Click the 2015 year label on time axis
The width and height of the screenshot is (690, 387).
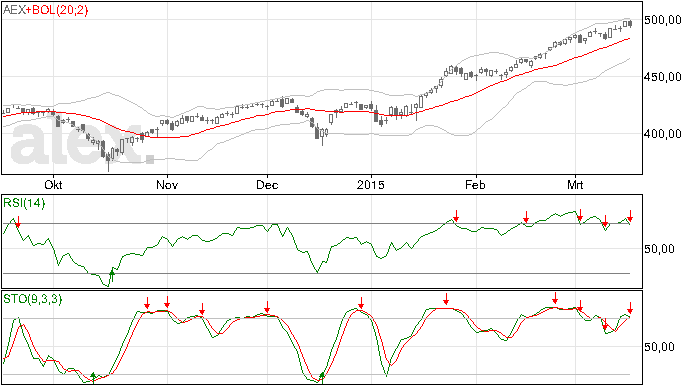click(x=371, y=184)
